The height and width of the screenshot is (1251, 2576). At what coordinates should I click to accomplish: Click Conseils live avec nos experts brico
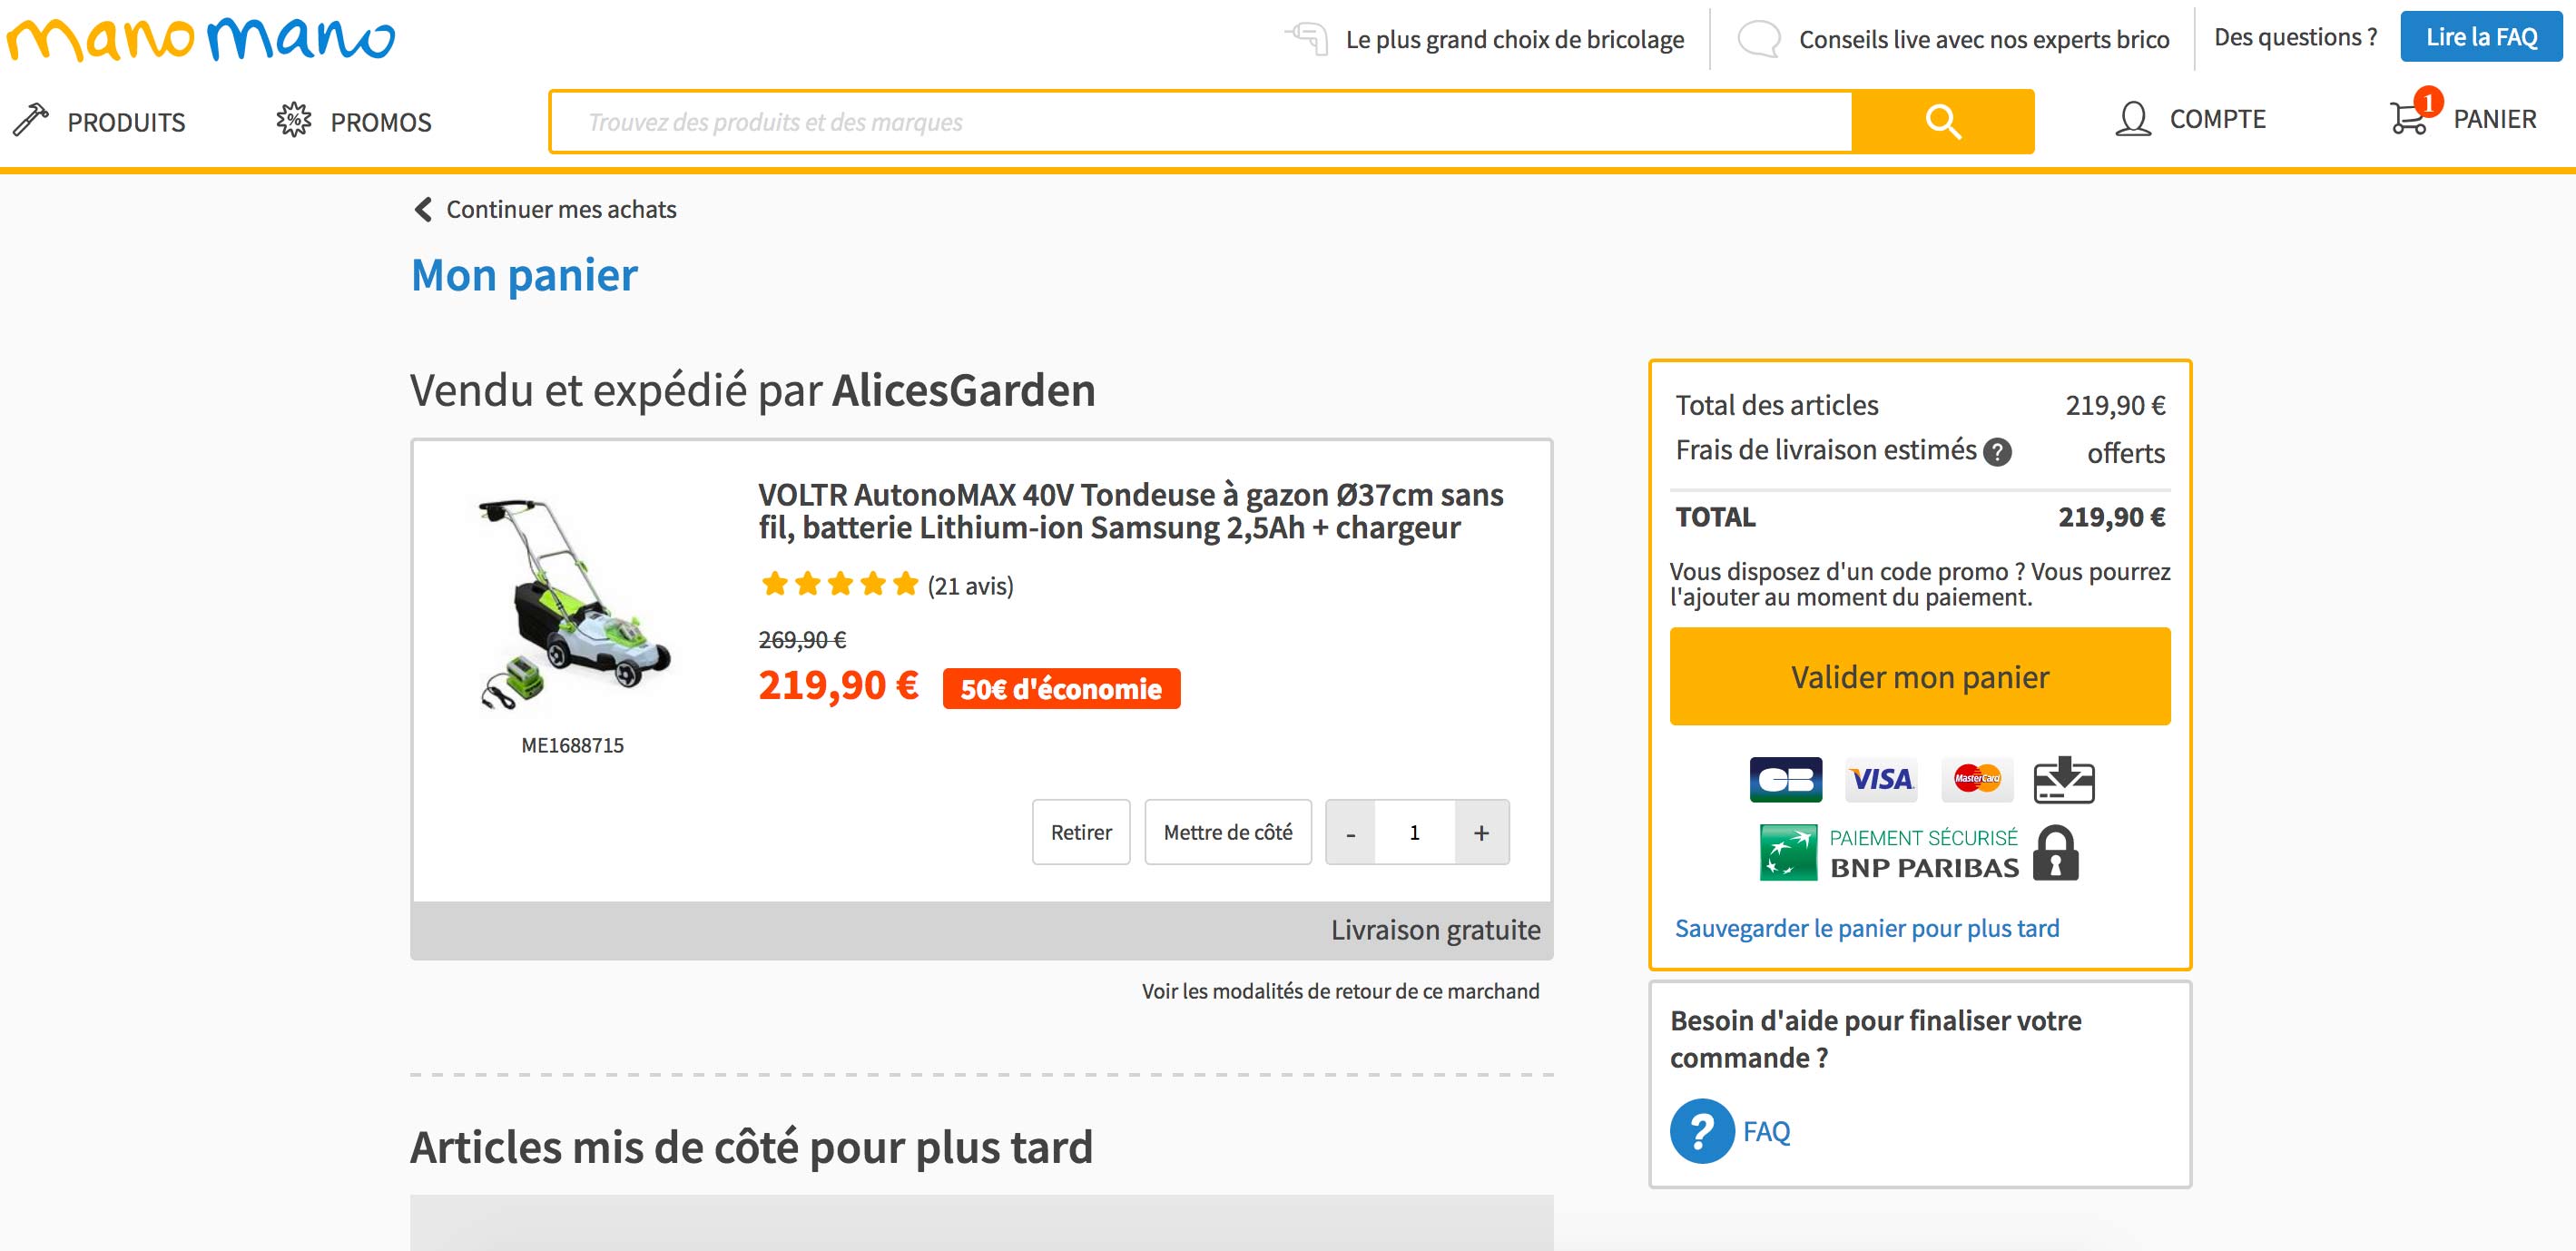[x=1984, y=39]
